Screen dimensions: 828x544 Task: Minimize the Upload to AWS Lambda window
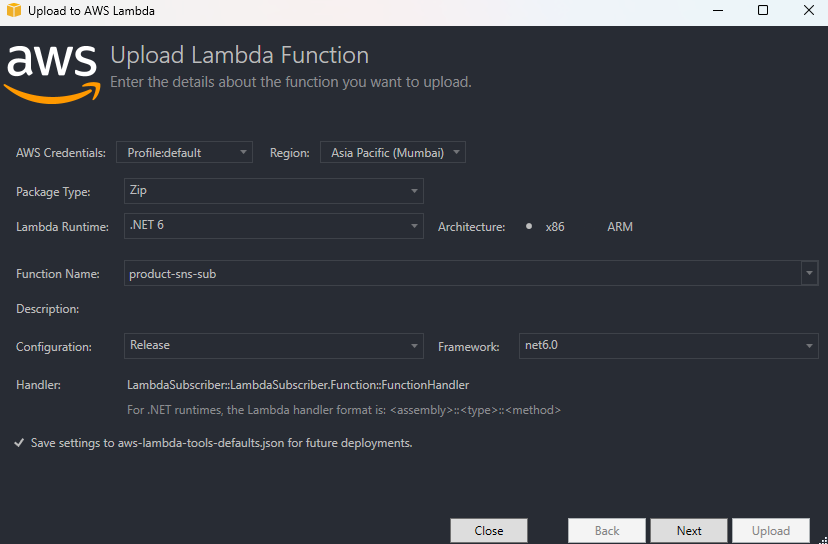tap(718, 11)
